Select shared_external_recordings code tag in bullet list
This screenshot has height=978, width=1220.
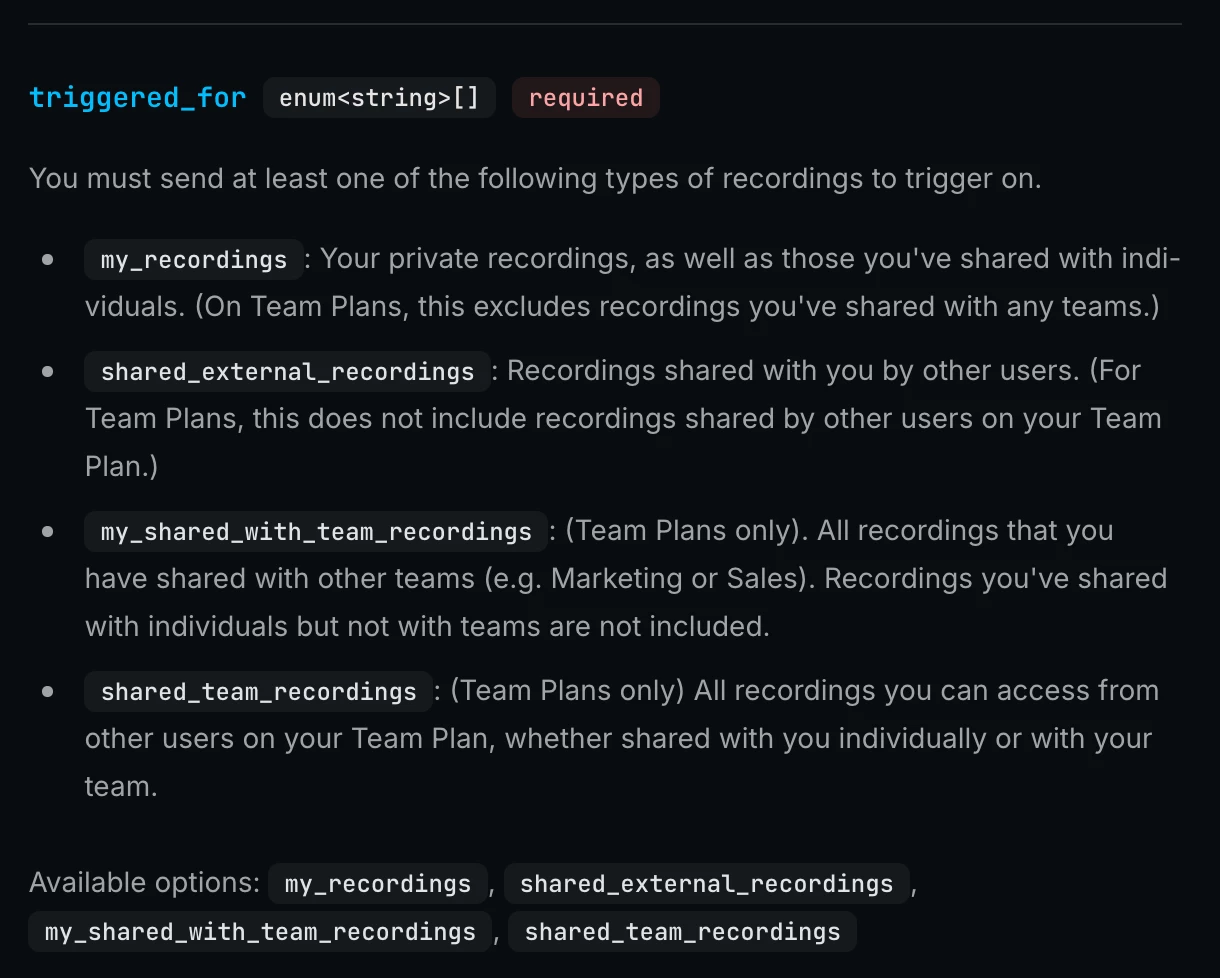pos(287,371)
